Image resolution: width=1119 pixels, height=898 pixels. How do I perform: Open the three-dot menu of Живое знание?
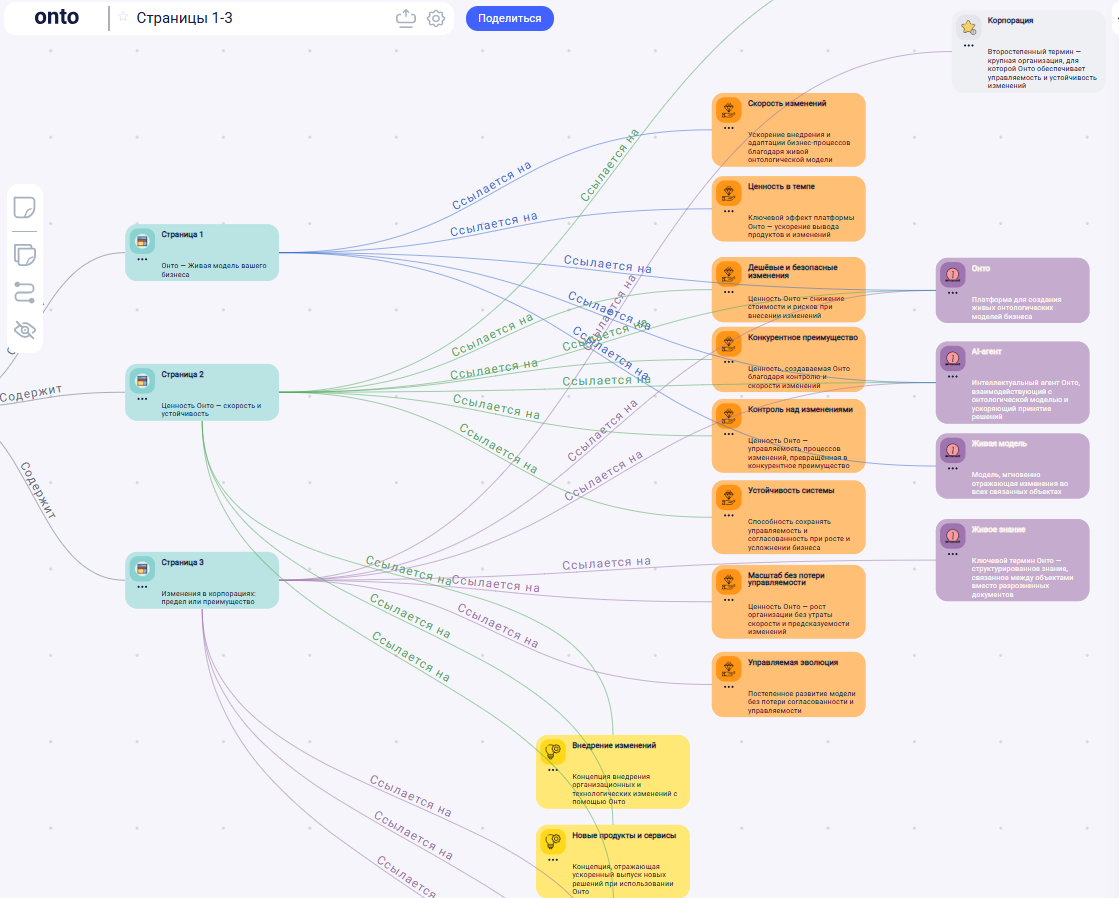(x=953, y=555)
